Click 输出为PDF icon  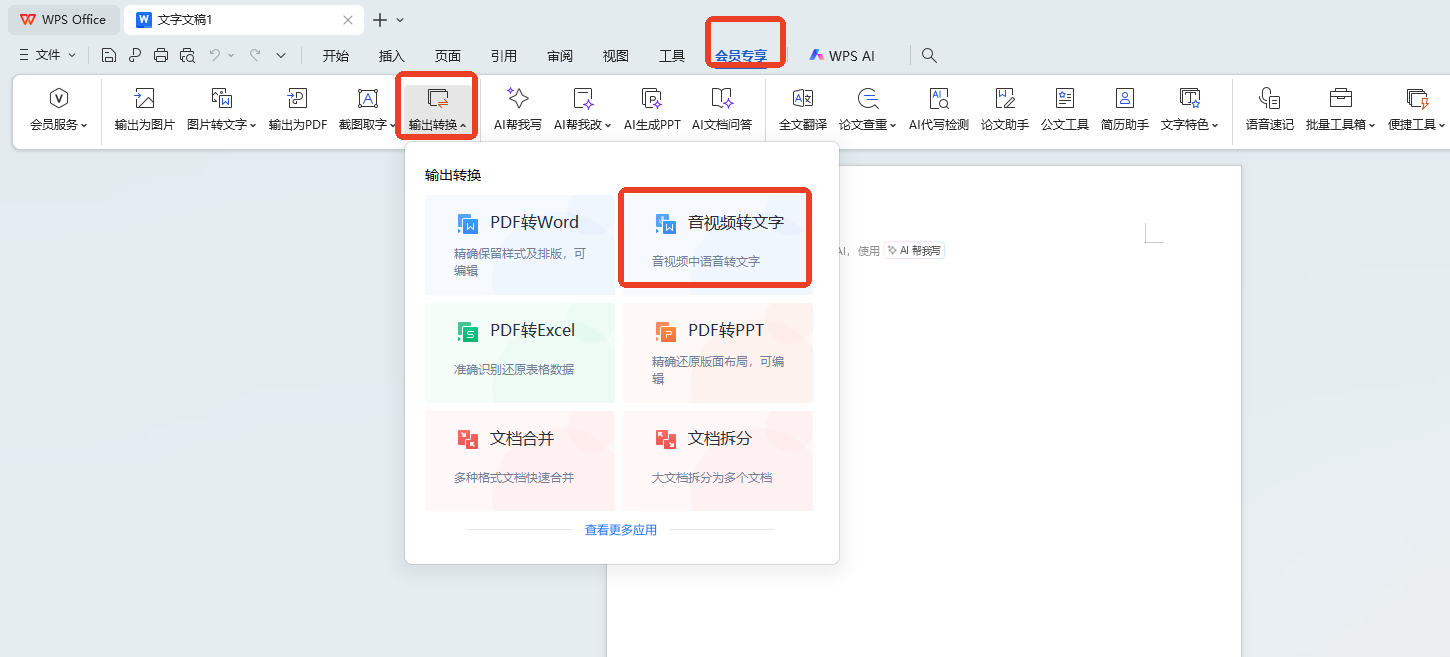tap(297, 98)
